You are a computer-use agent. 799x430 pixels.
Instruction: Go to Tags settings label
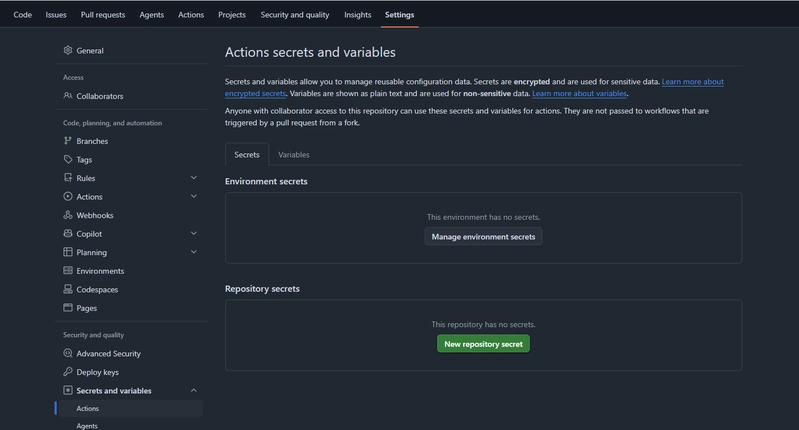(85, 159)
